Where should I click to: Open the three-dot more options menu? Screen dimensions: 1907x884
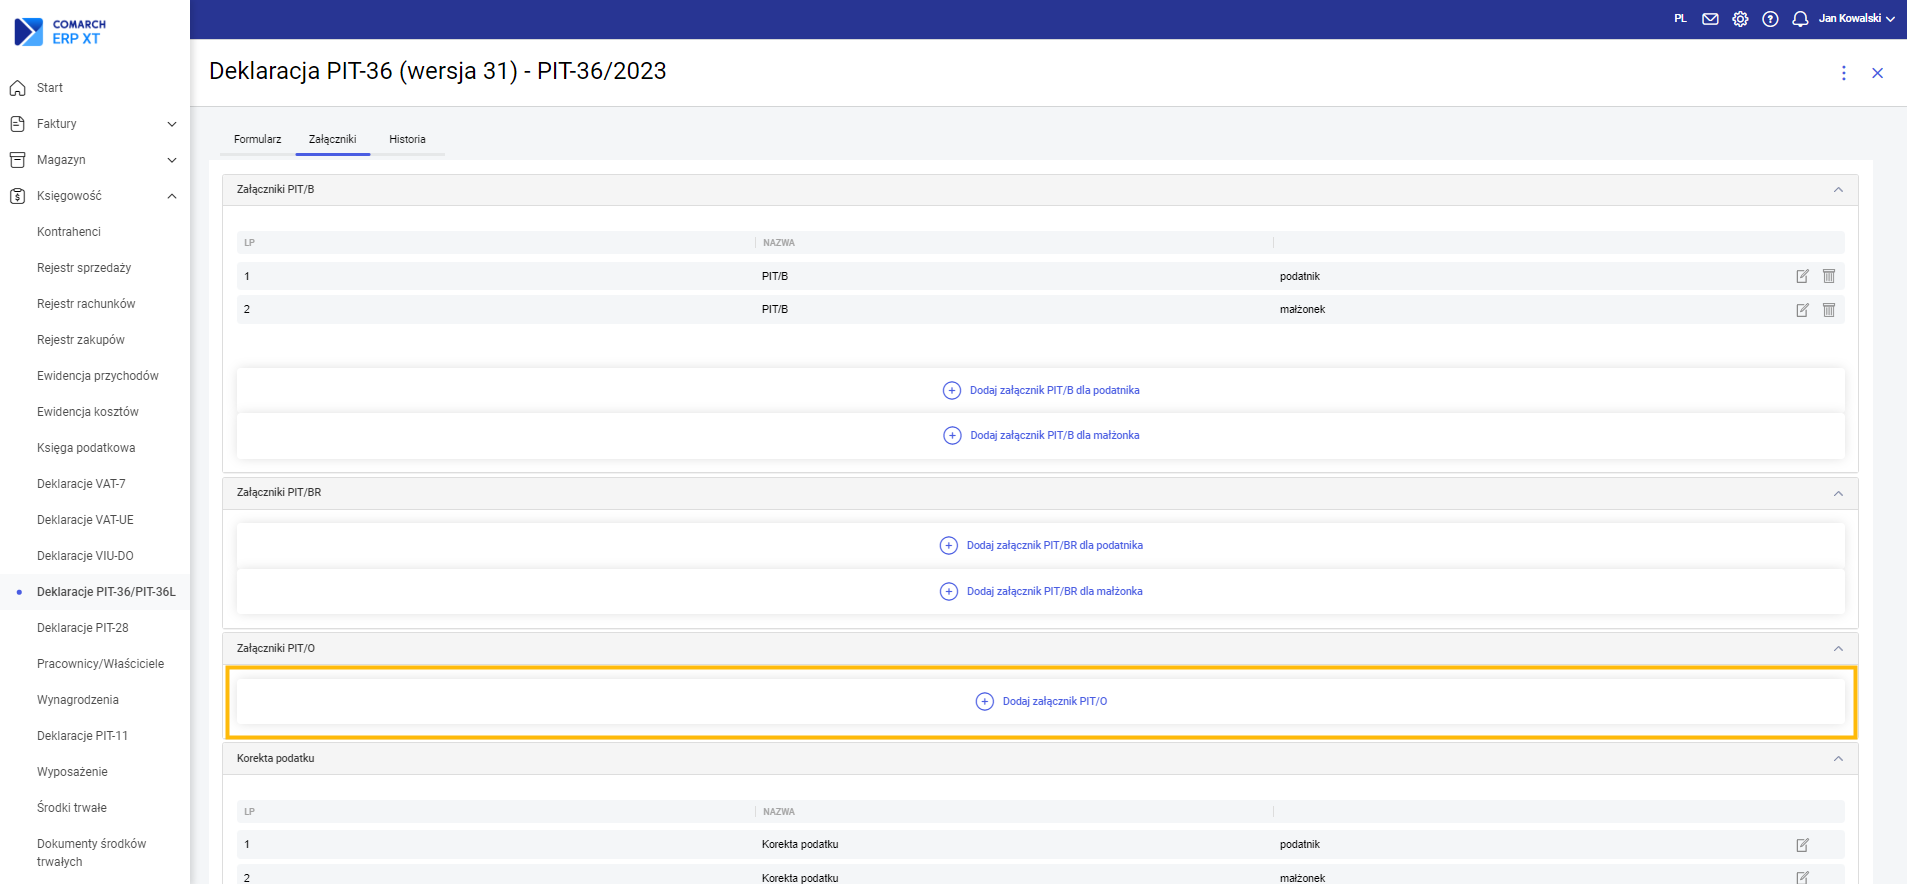click(x=1844, y=73)
